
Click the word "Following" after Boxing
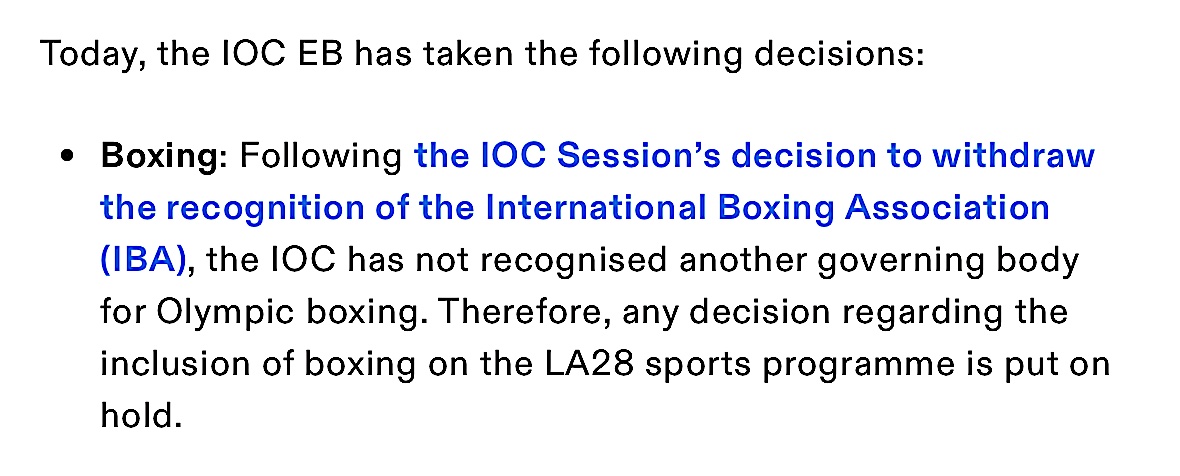tap(322, 157)
